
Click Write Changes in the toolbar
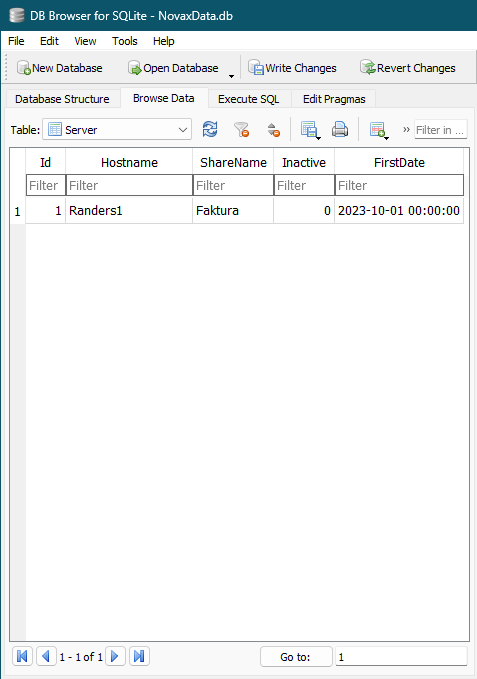point(292,68)
